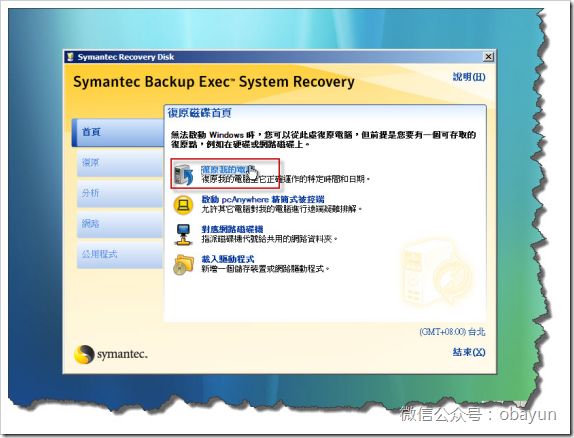The height and width of the screenshot is (438, 574).
Task: Click the 結束(X) exit link
Action: coord(469,352)
